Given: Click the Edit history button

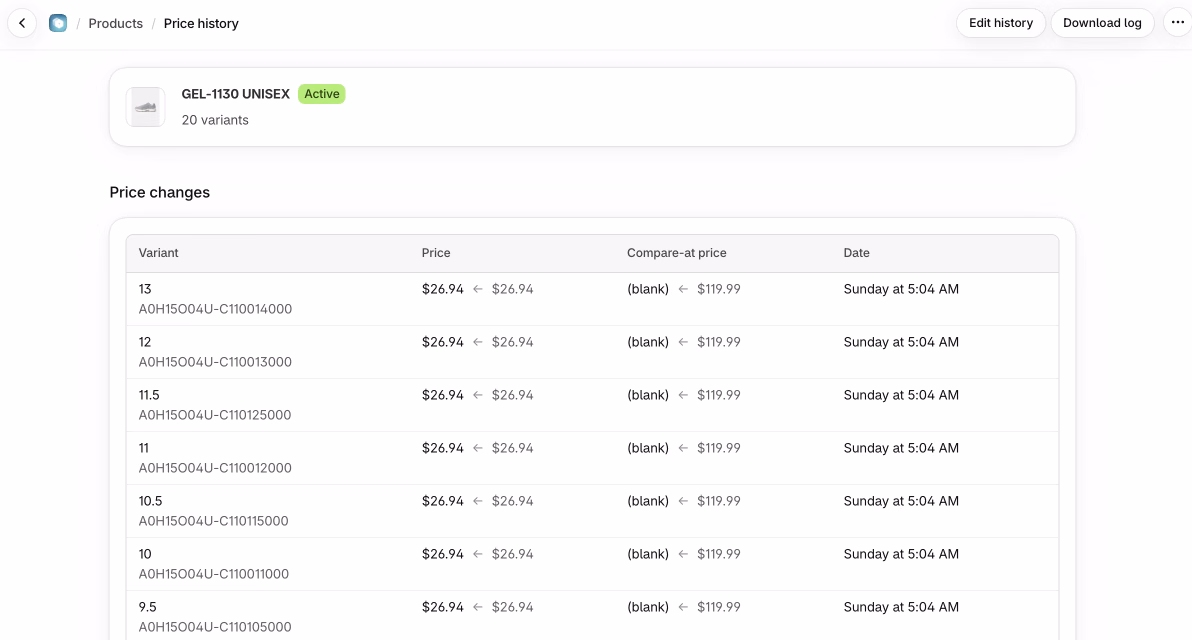Looking at the screenshot, I should [1000, 23].
